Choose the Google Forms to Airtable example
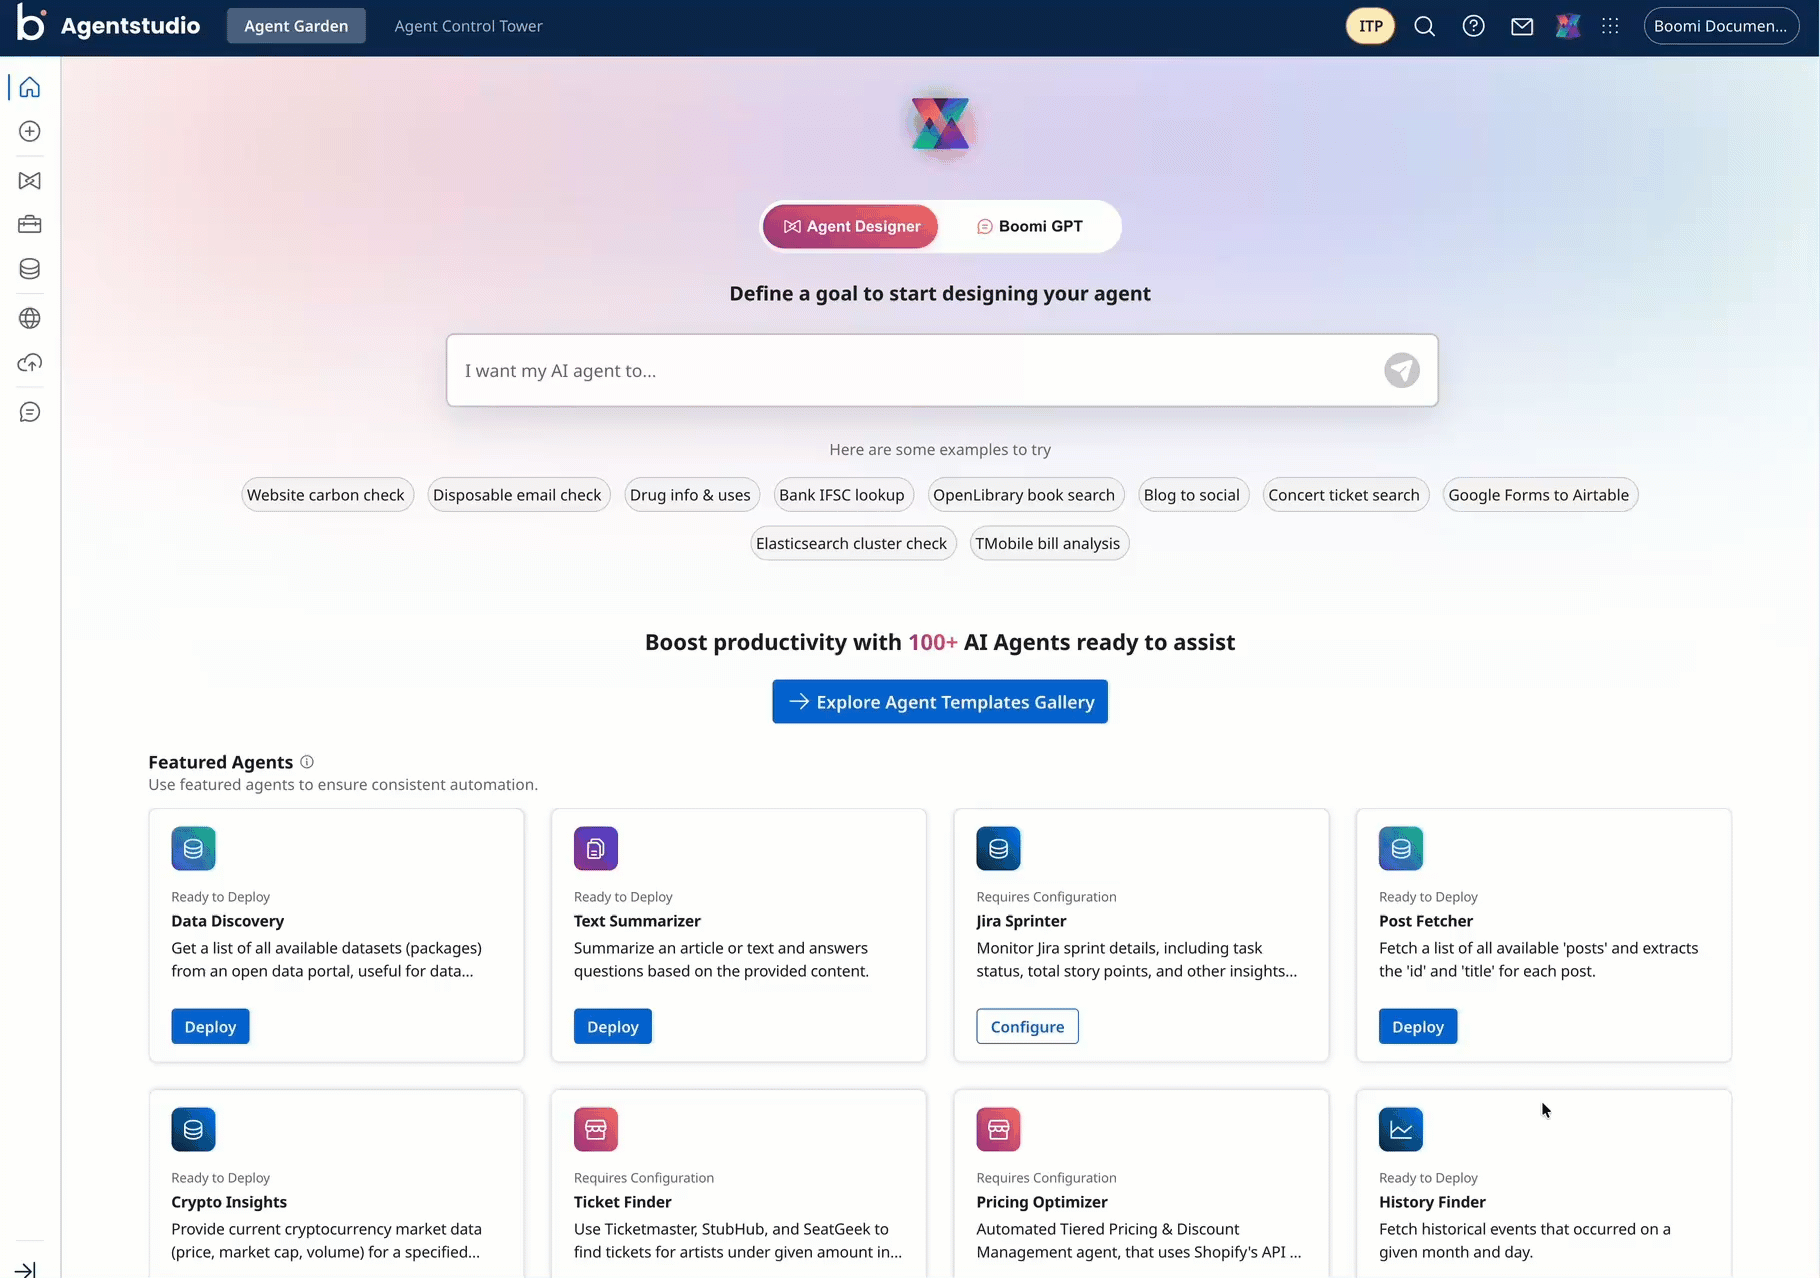Viewport: 1820px width, 1278px height. pos(1539,494)
